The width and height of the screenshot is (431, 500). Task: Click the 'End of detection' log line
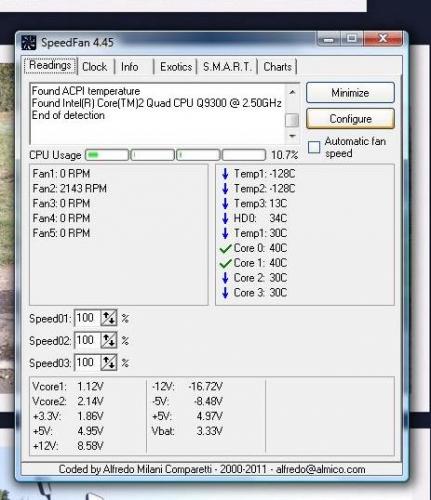point(68,115)
